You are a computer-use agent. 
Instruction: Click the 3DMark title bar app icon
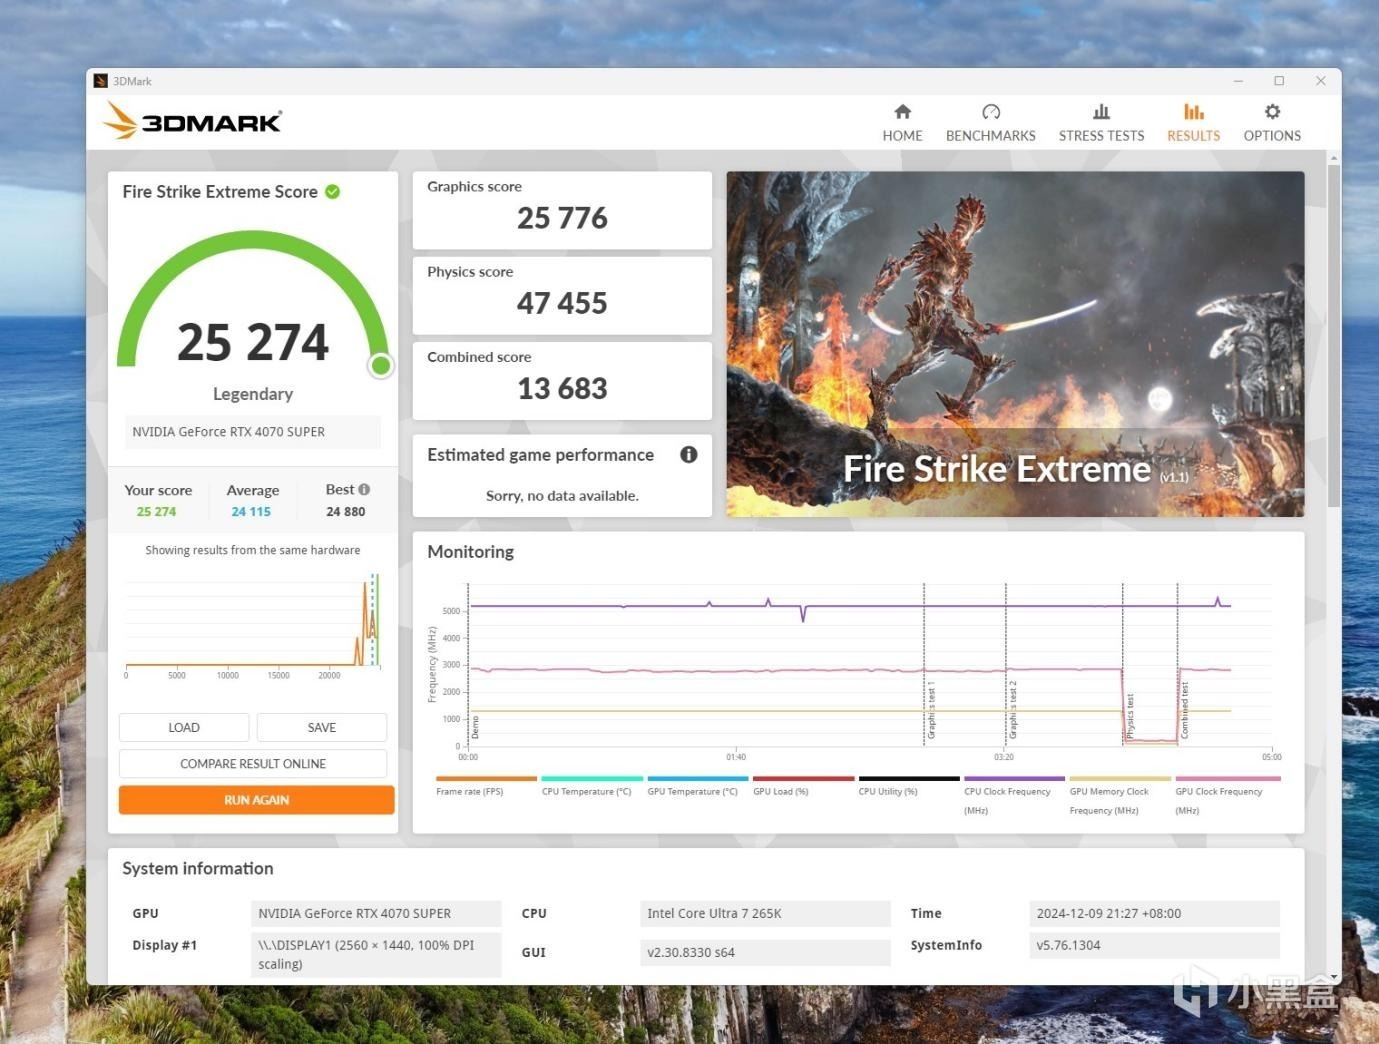100,81
